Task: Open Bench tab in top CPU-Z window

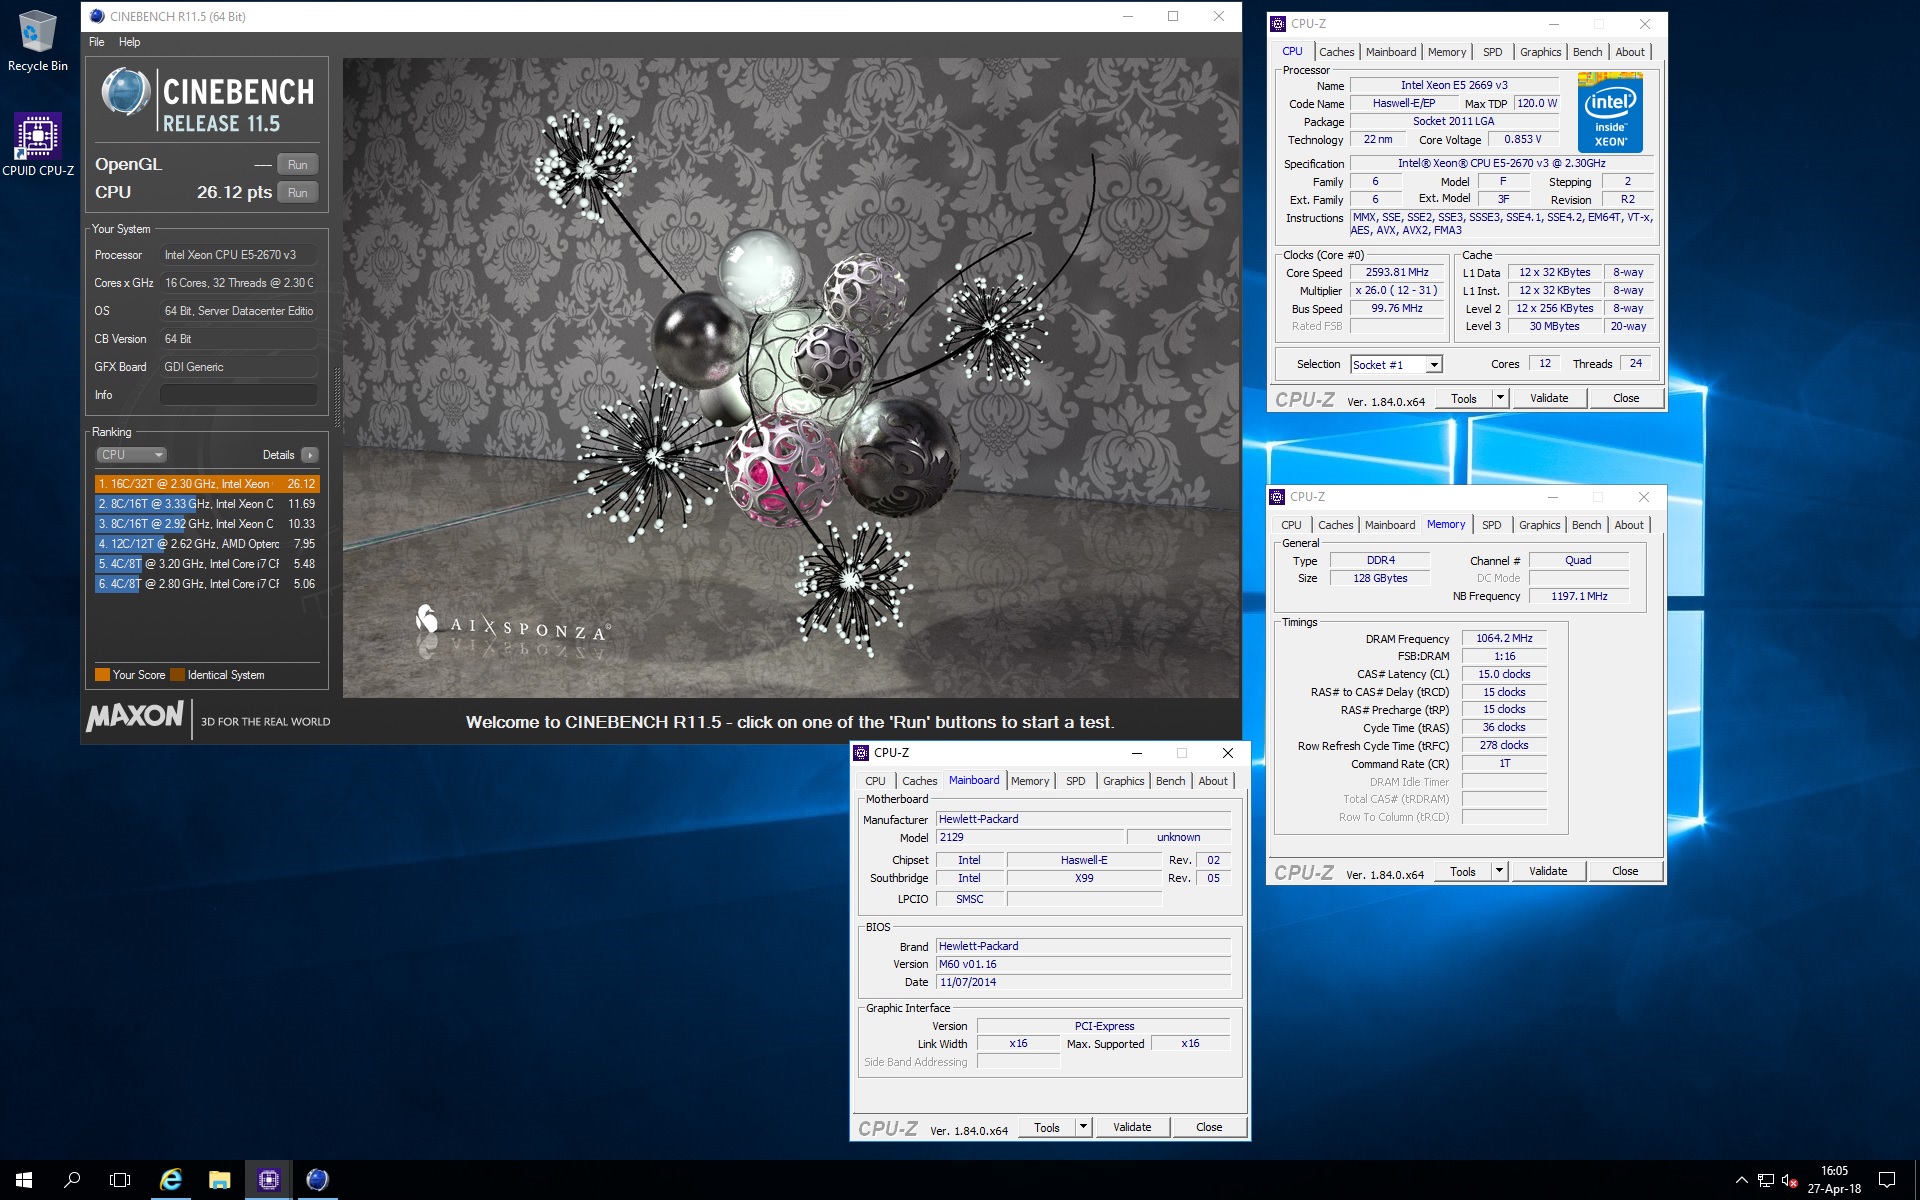Action: tap(1587, 52)
